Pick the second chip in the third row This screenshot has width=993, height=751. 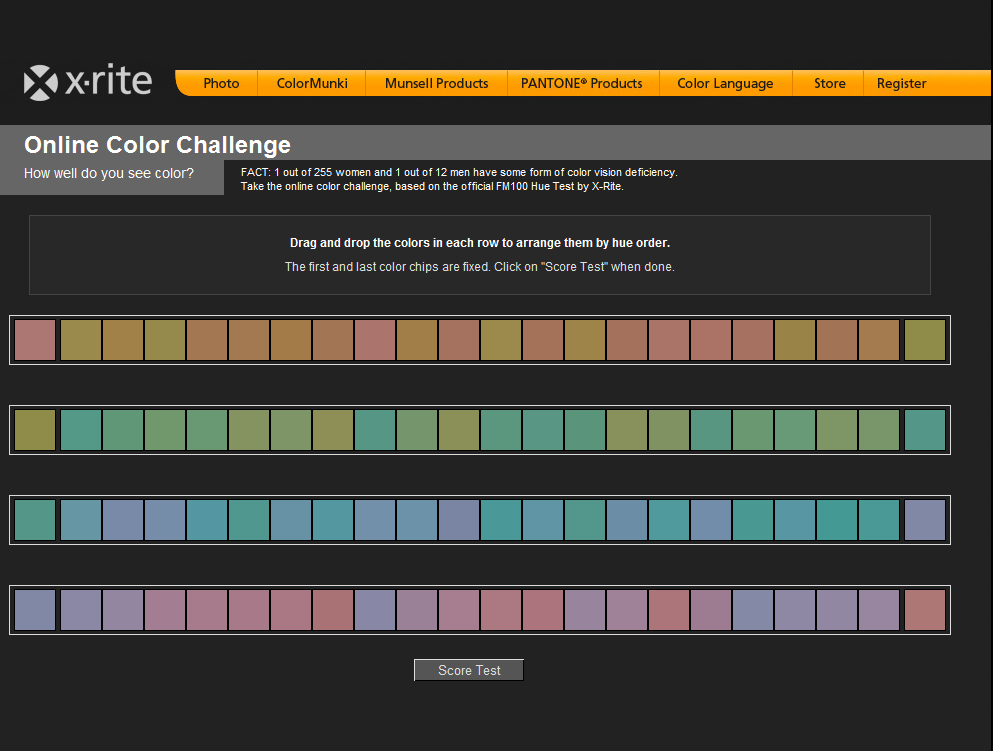coord(81,520)
